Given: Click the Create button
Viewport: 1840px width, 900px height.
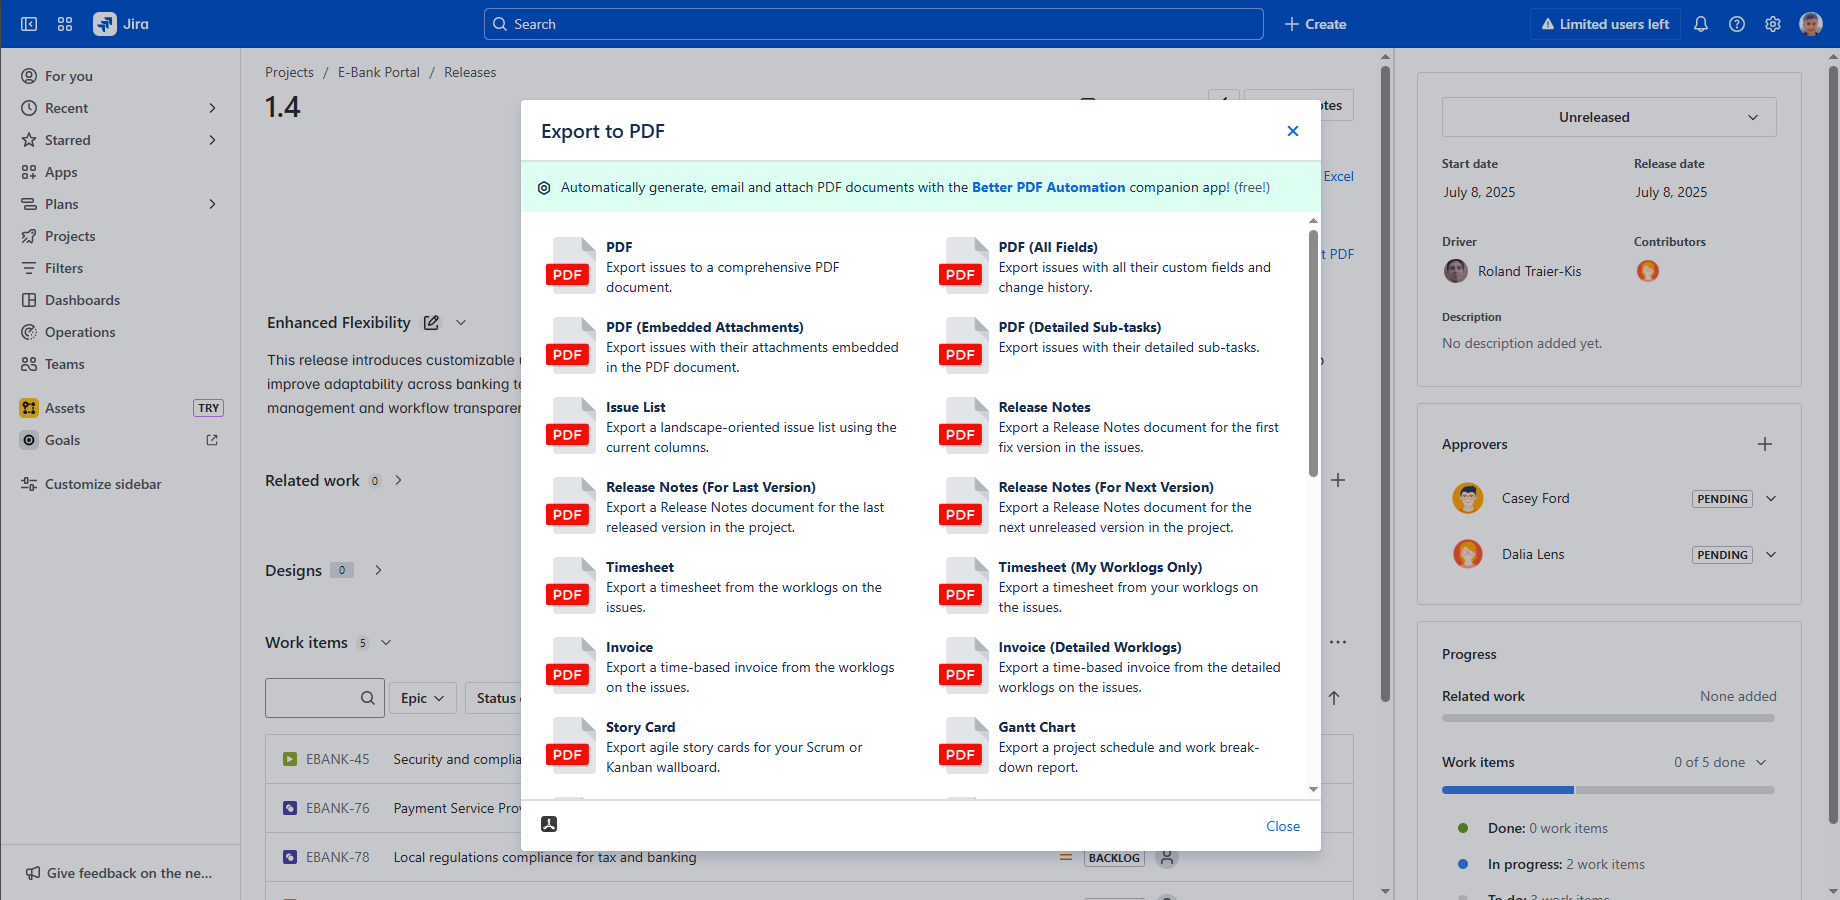Looking at the screenshot, I should [1315, 24].
